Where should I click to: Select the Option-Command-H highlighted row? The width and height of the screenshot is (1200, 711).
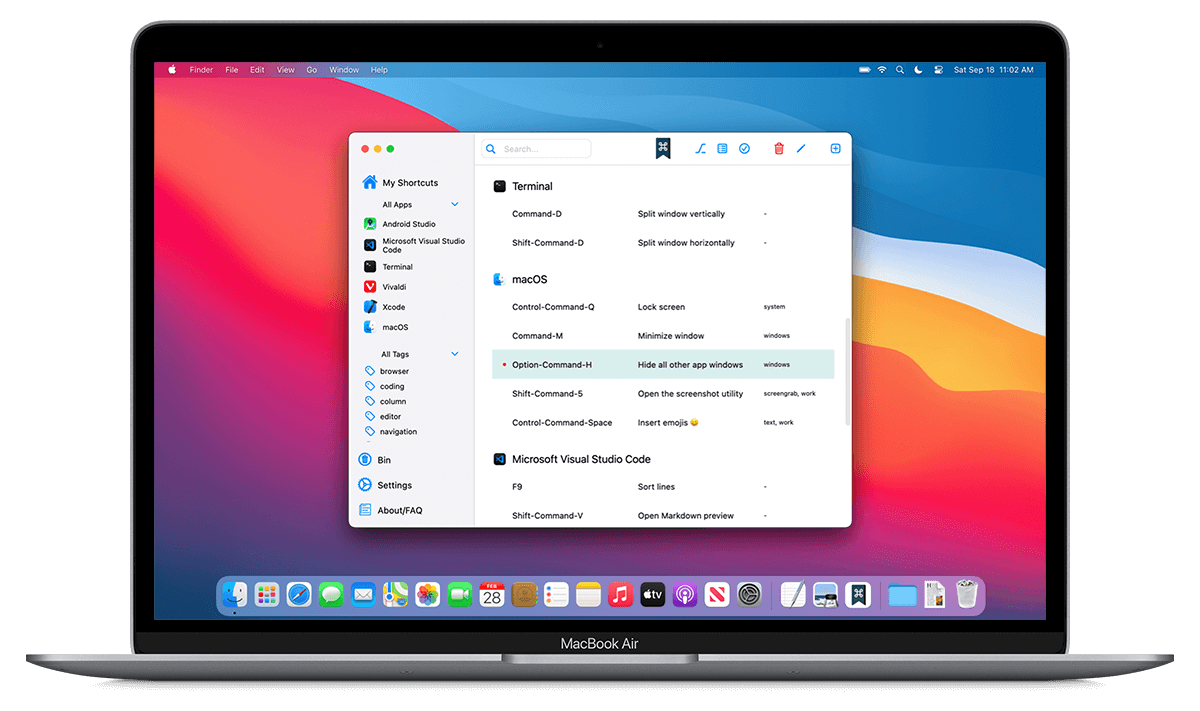point(663,365)
